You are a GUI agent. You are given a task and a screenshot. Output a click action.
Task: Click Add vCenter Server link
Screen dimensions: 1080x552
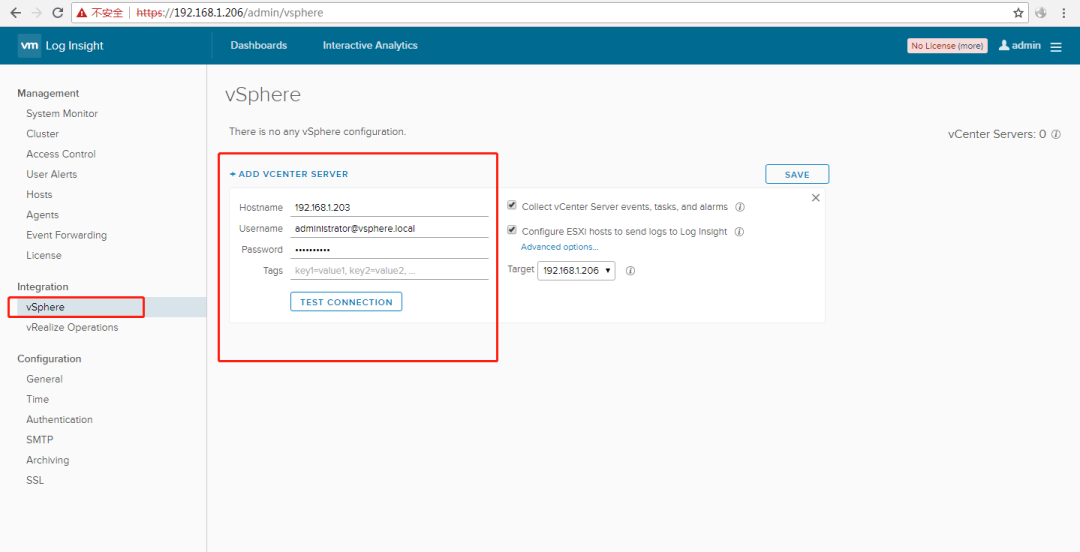click(x=289, y=174)
